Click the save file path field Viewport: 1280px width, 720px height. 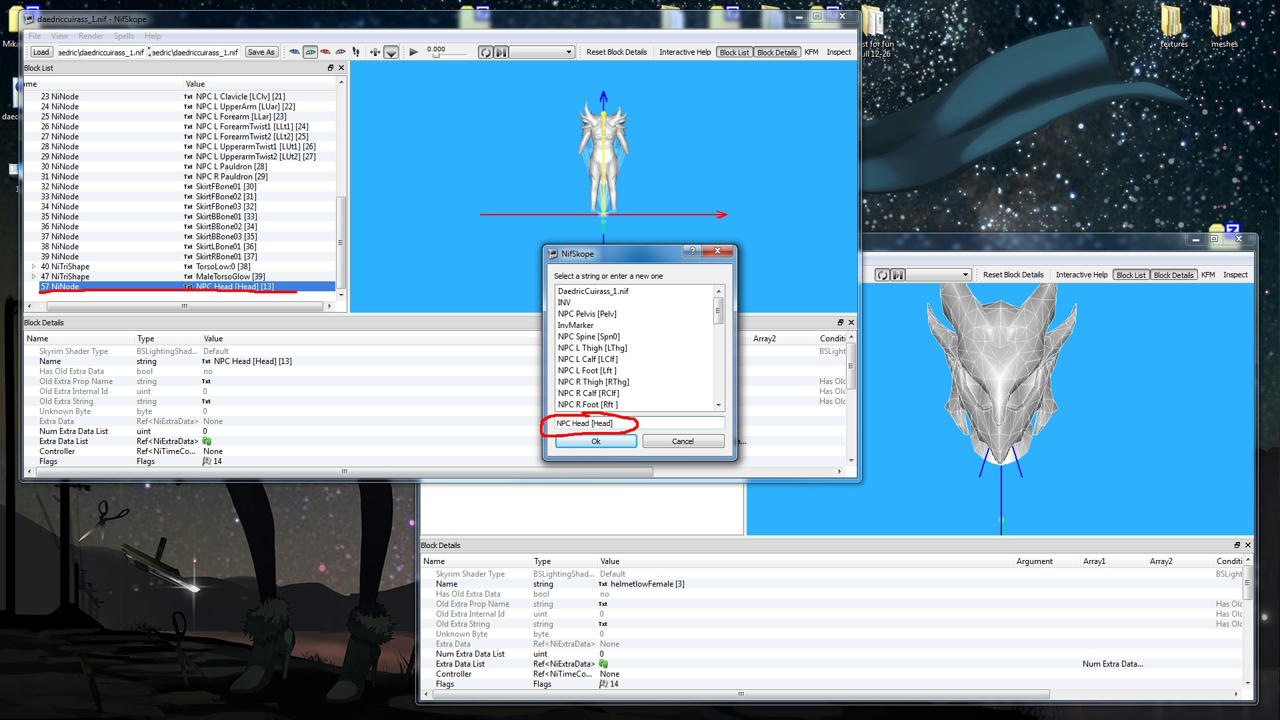(194, 52)
